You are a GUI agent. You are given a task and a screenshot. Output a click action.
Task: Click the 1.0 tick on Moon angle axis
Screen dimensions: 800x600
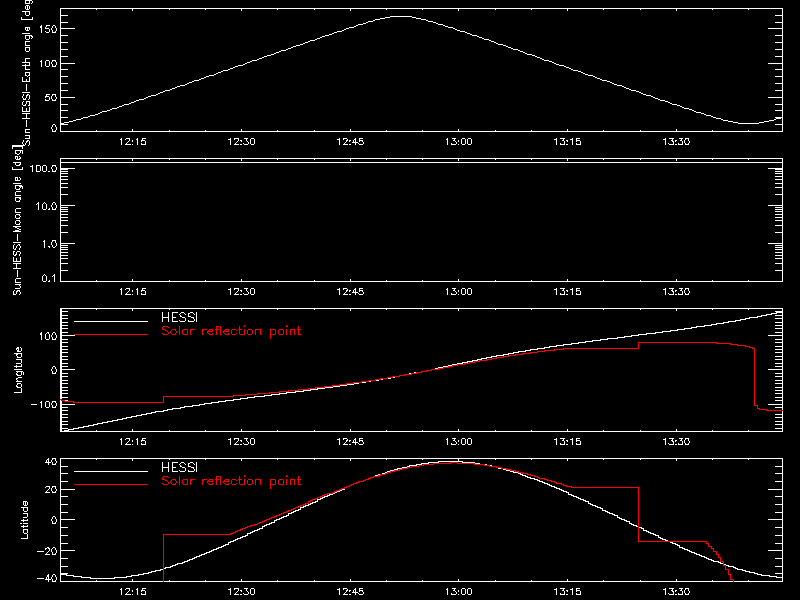[x=49, y=244]
